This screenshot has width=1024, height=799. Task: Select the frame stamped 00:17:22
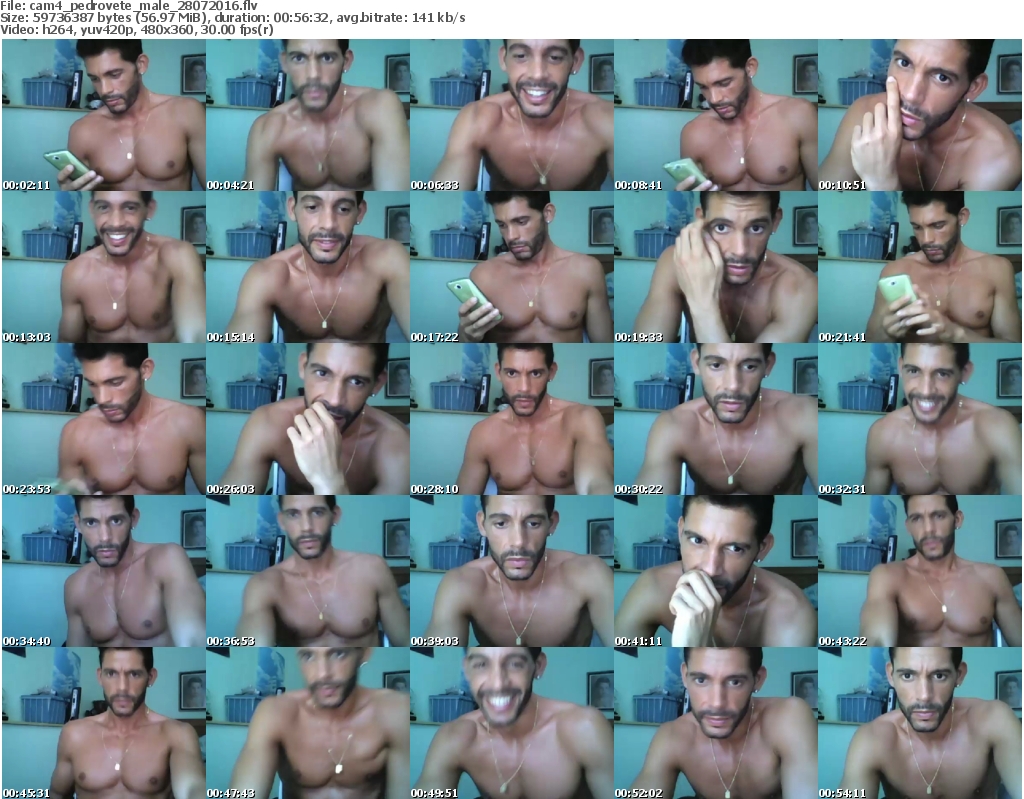tap(511, 267)
